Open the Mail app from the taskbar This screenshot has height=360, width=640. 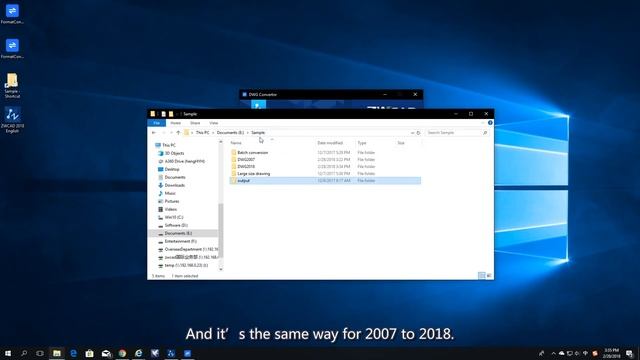[x=106, y=353]
